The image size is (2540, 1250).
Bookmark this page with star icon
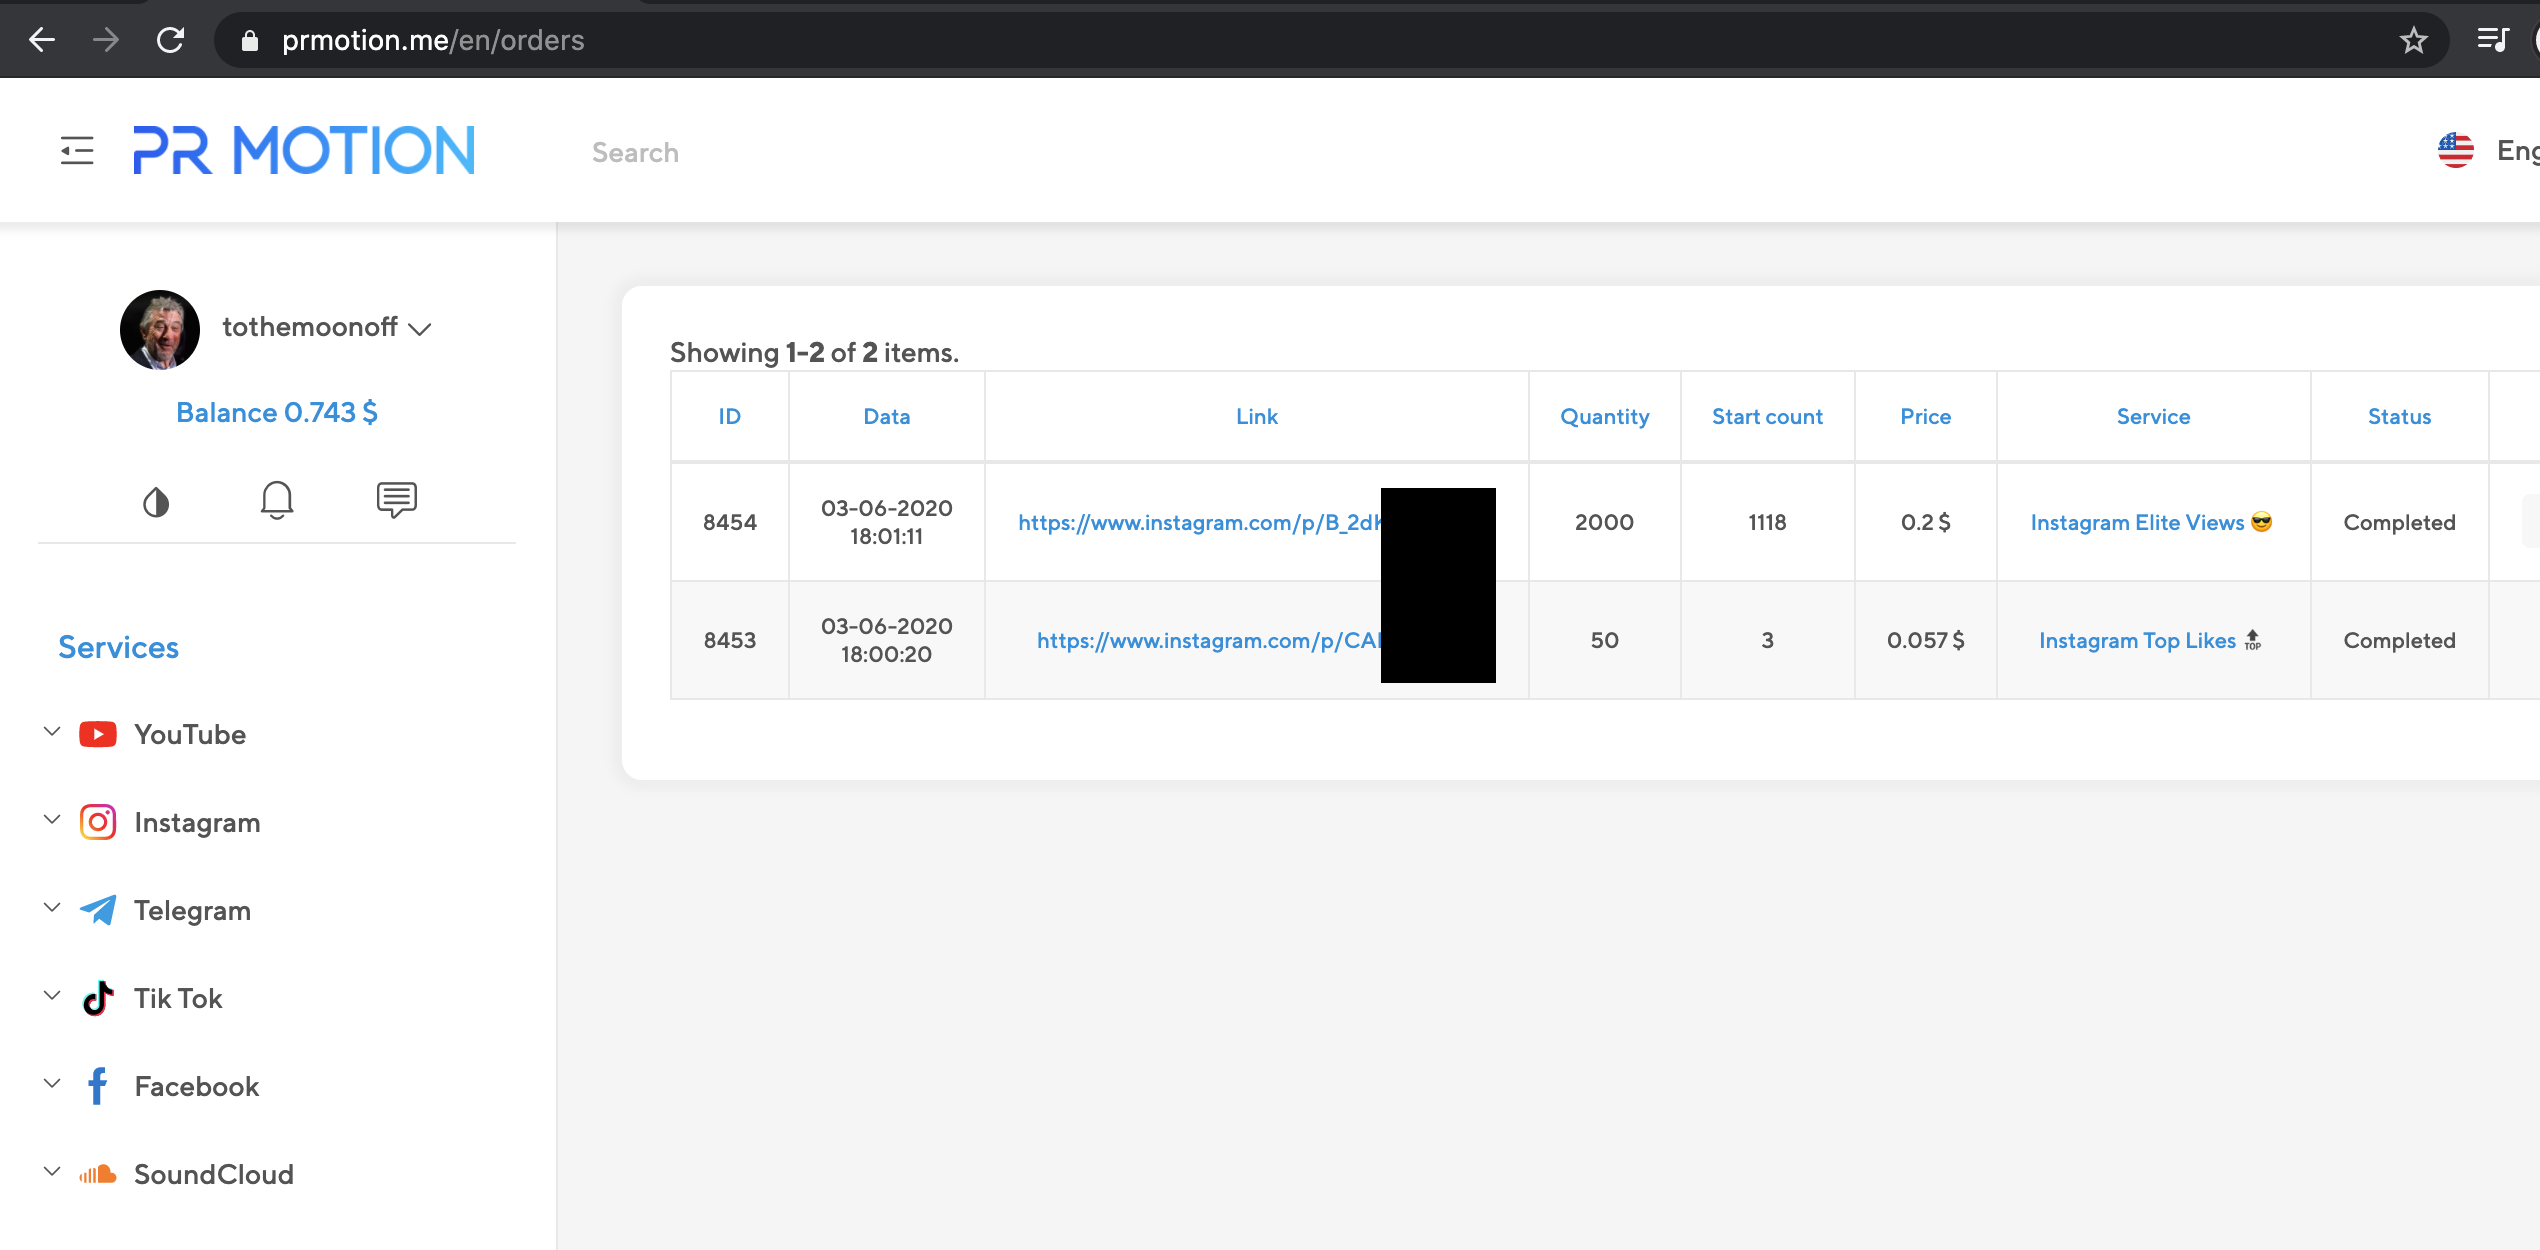point(2414,40)
